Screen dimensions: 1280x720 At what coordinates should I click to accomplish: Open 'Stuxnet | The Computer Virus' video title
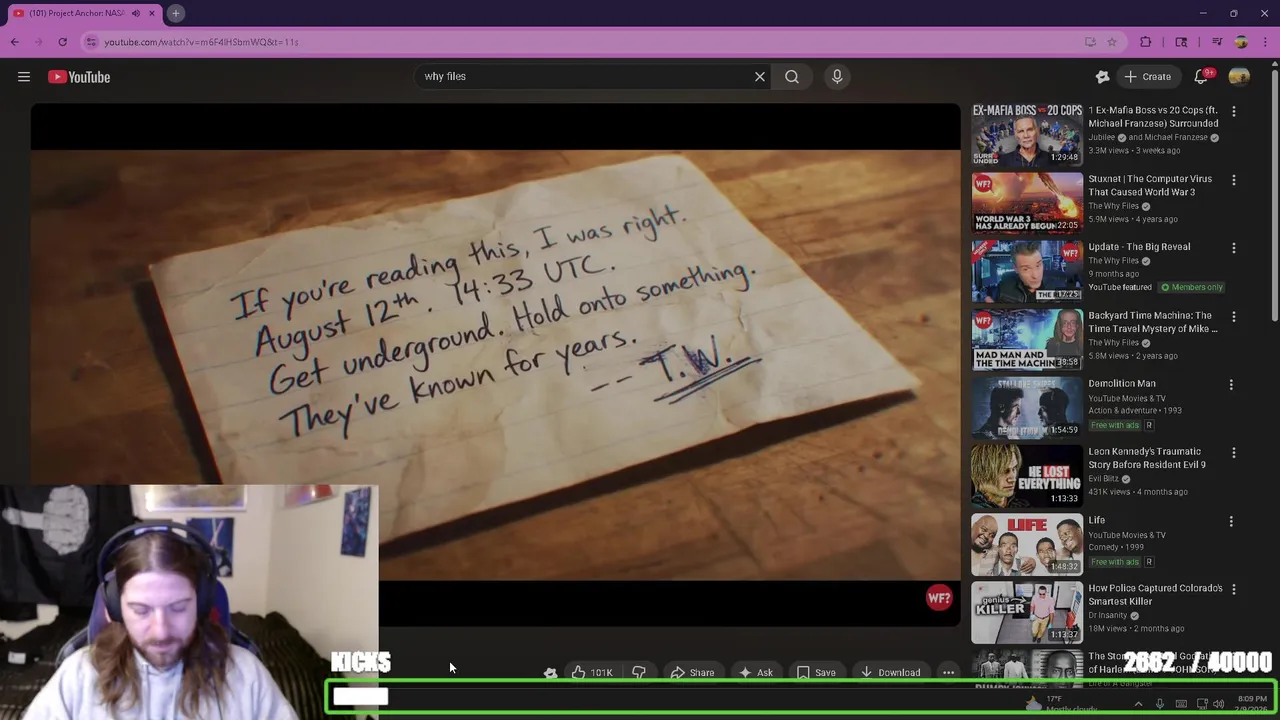[x=1150, y=185]
